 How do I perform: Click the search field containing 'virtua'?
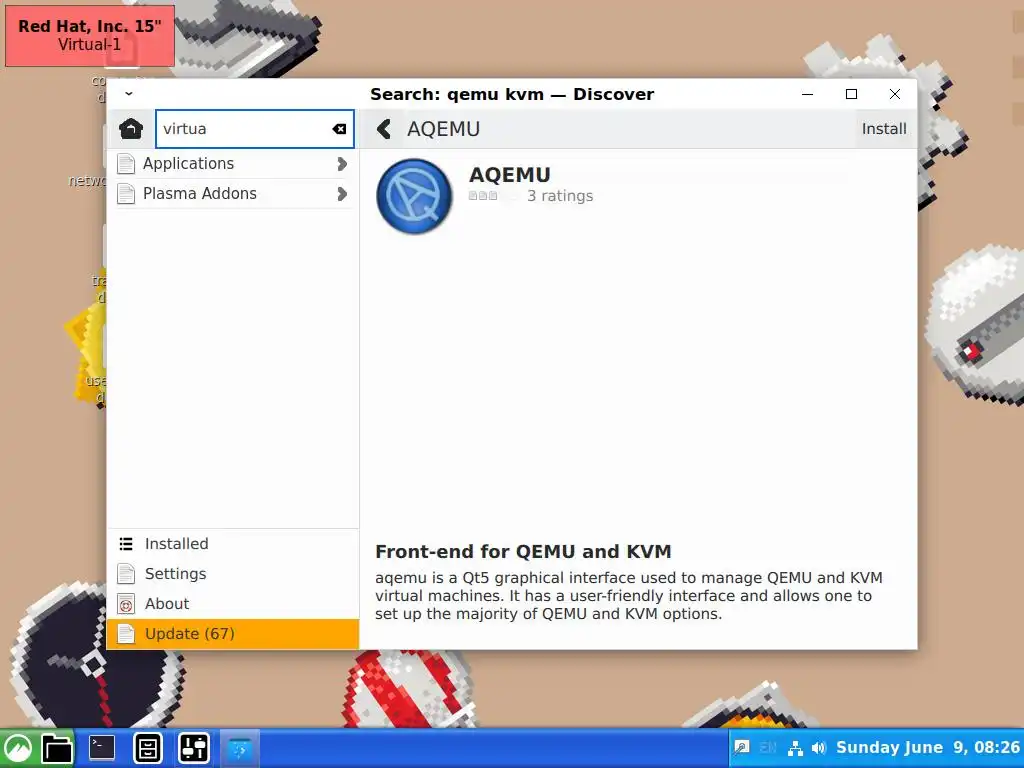255,129
